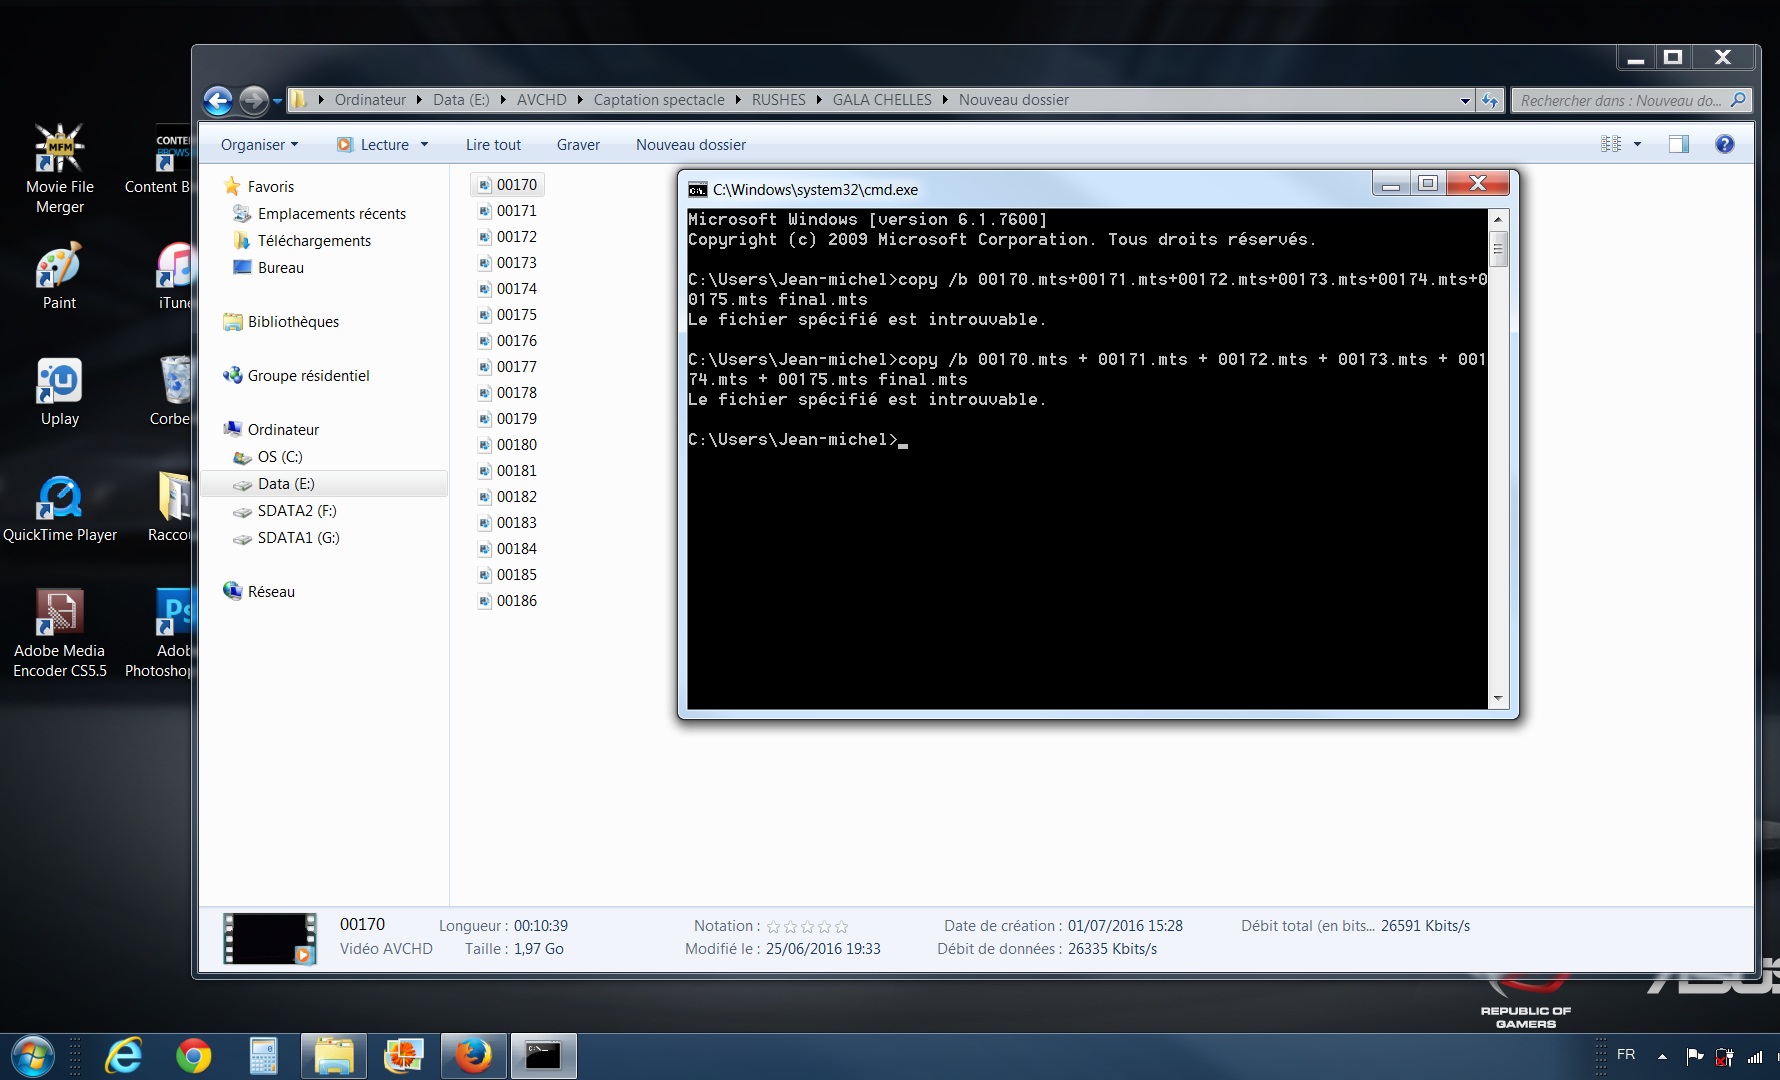Navigate to Data (E:) breadcrumb
This screenshot has width=1780, height=1080.
click(461, 100)
